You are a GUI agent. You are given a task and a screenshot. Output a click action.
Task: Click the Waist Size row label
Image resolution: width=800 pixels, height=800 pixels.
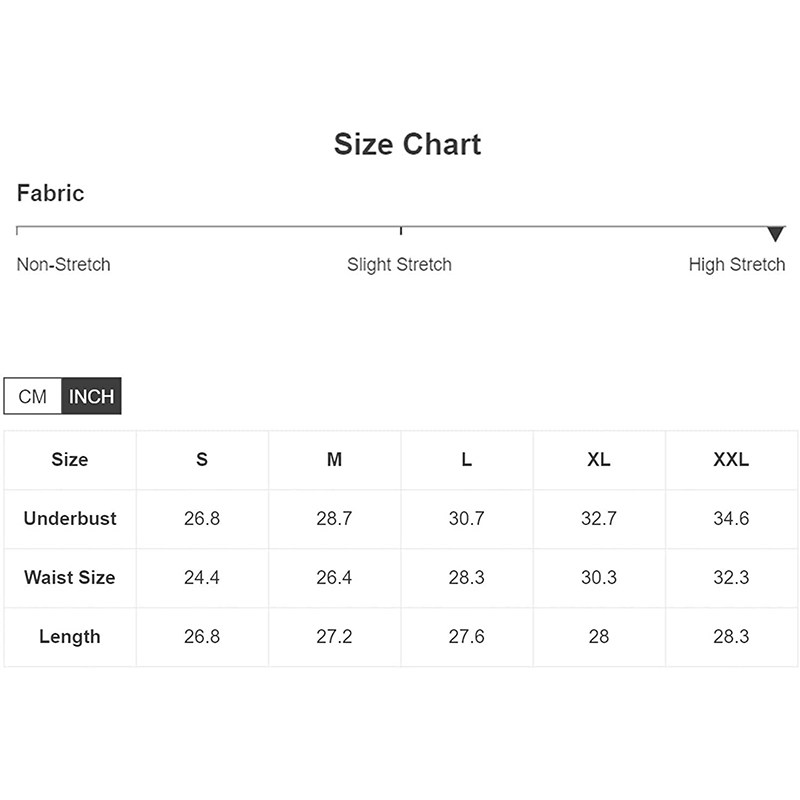(x=70, y=578)
